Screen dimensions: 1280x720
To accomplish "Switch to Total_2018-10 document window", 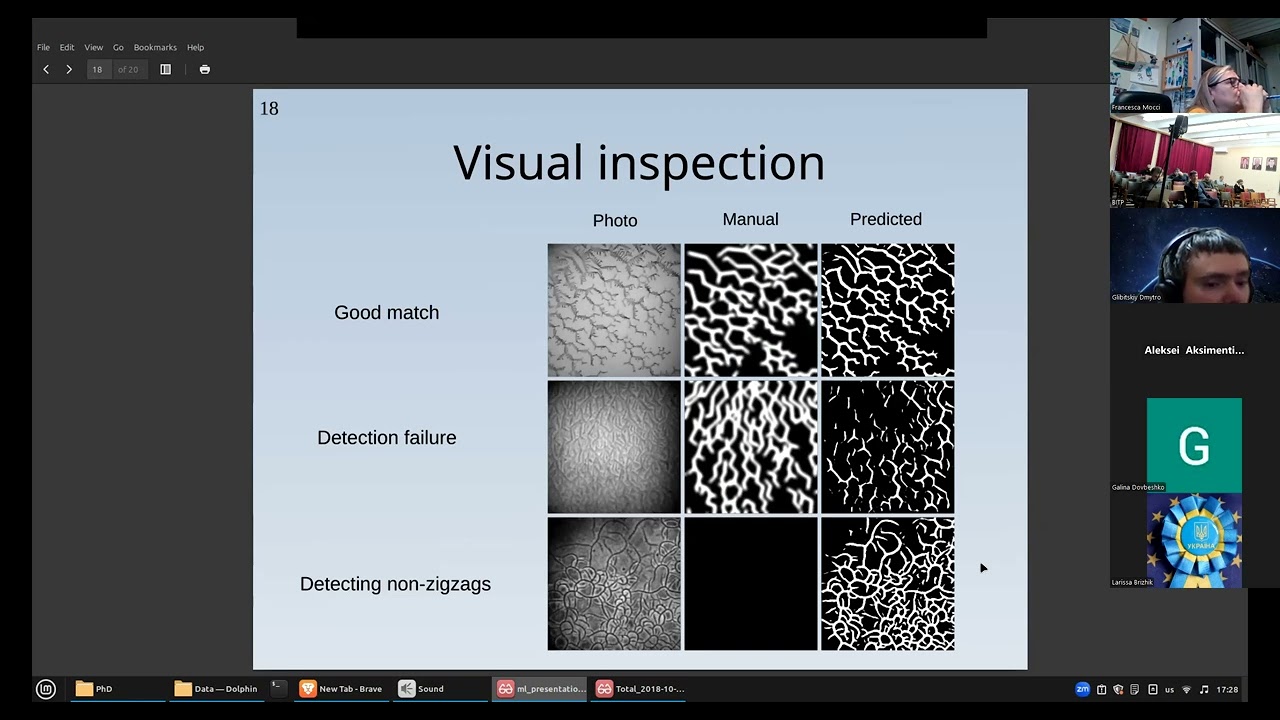I will pyautogui.click(x=640, y=689).
